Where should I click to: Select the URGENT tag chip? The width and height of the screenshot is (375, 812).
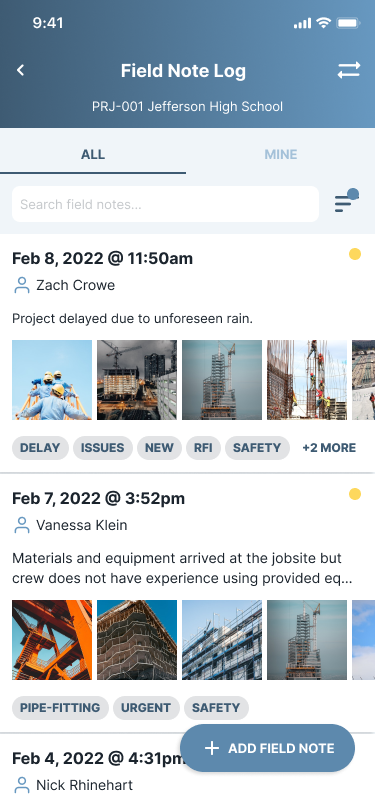click(147, 708)
